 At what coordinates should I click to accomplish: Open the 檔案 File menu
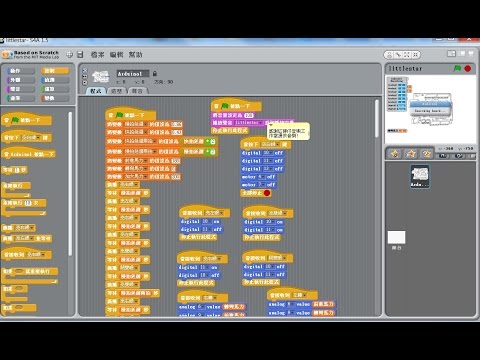coord(98,55)
